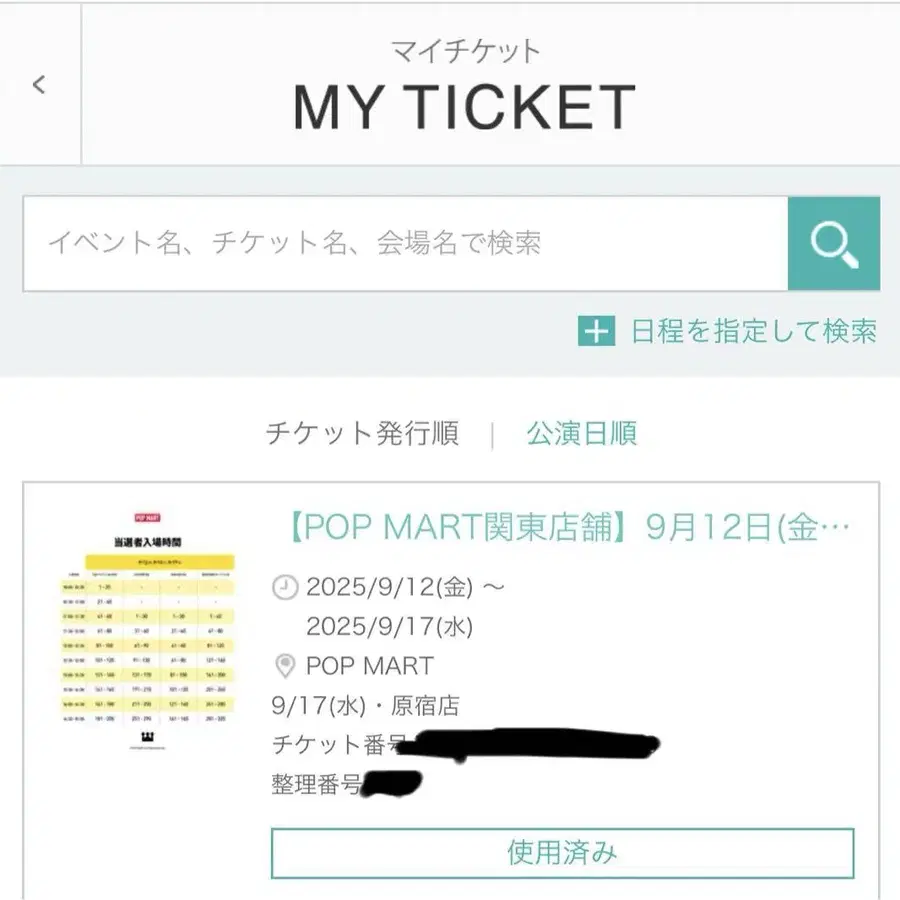The image size is (900, 900).
Task: Click the 2025/9/17(水) end date
Action: [390, 626]
